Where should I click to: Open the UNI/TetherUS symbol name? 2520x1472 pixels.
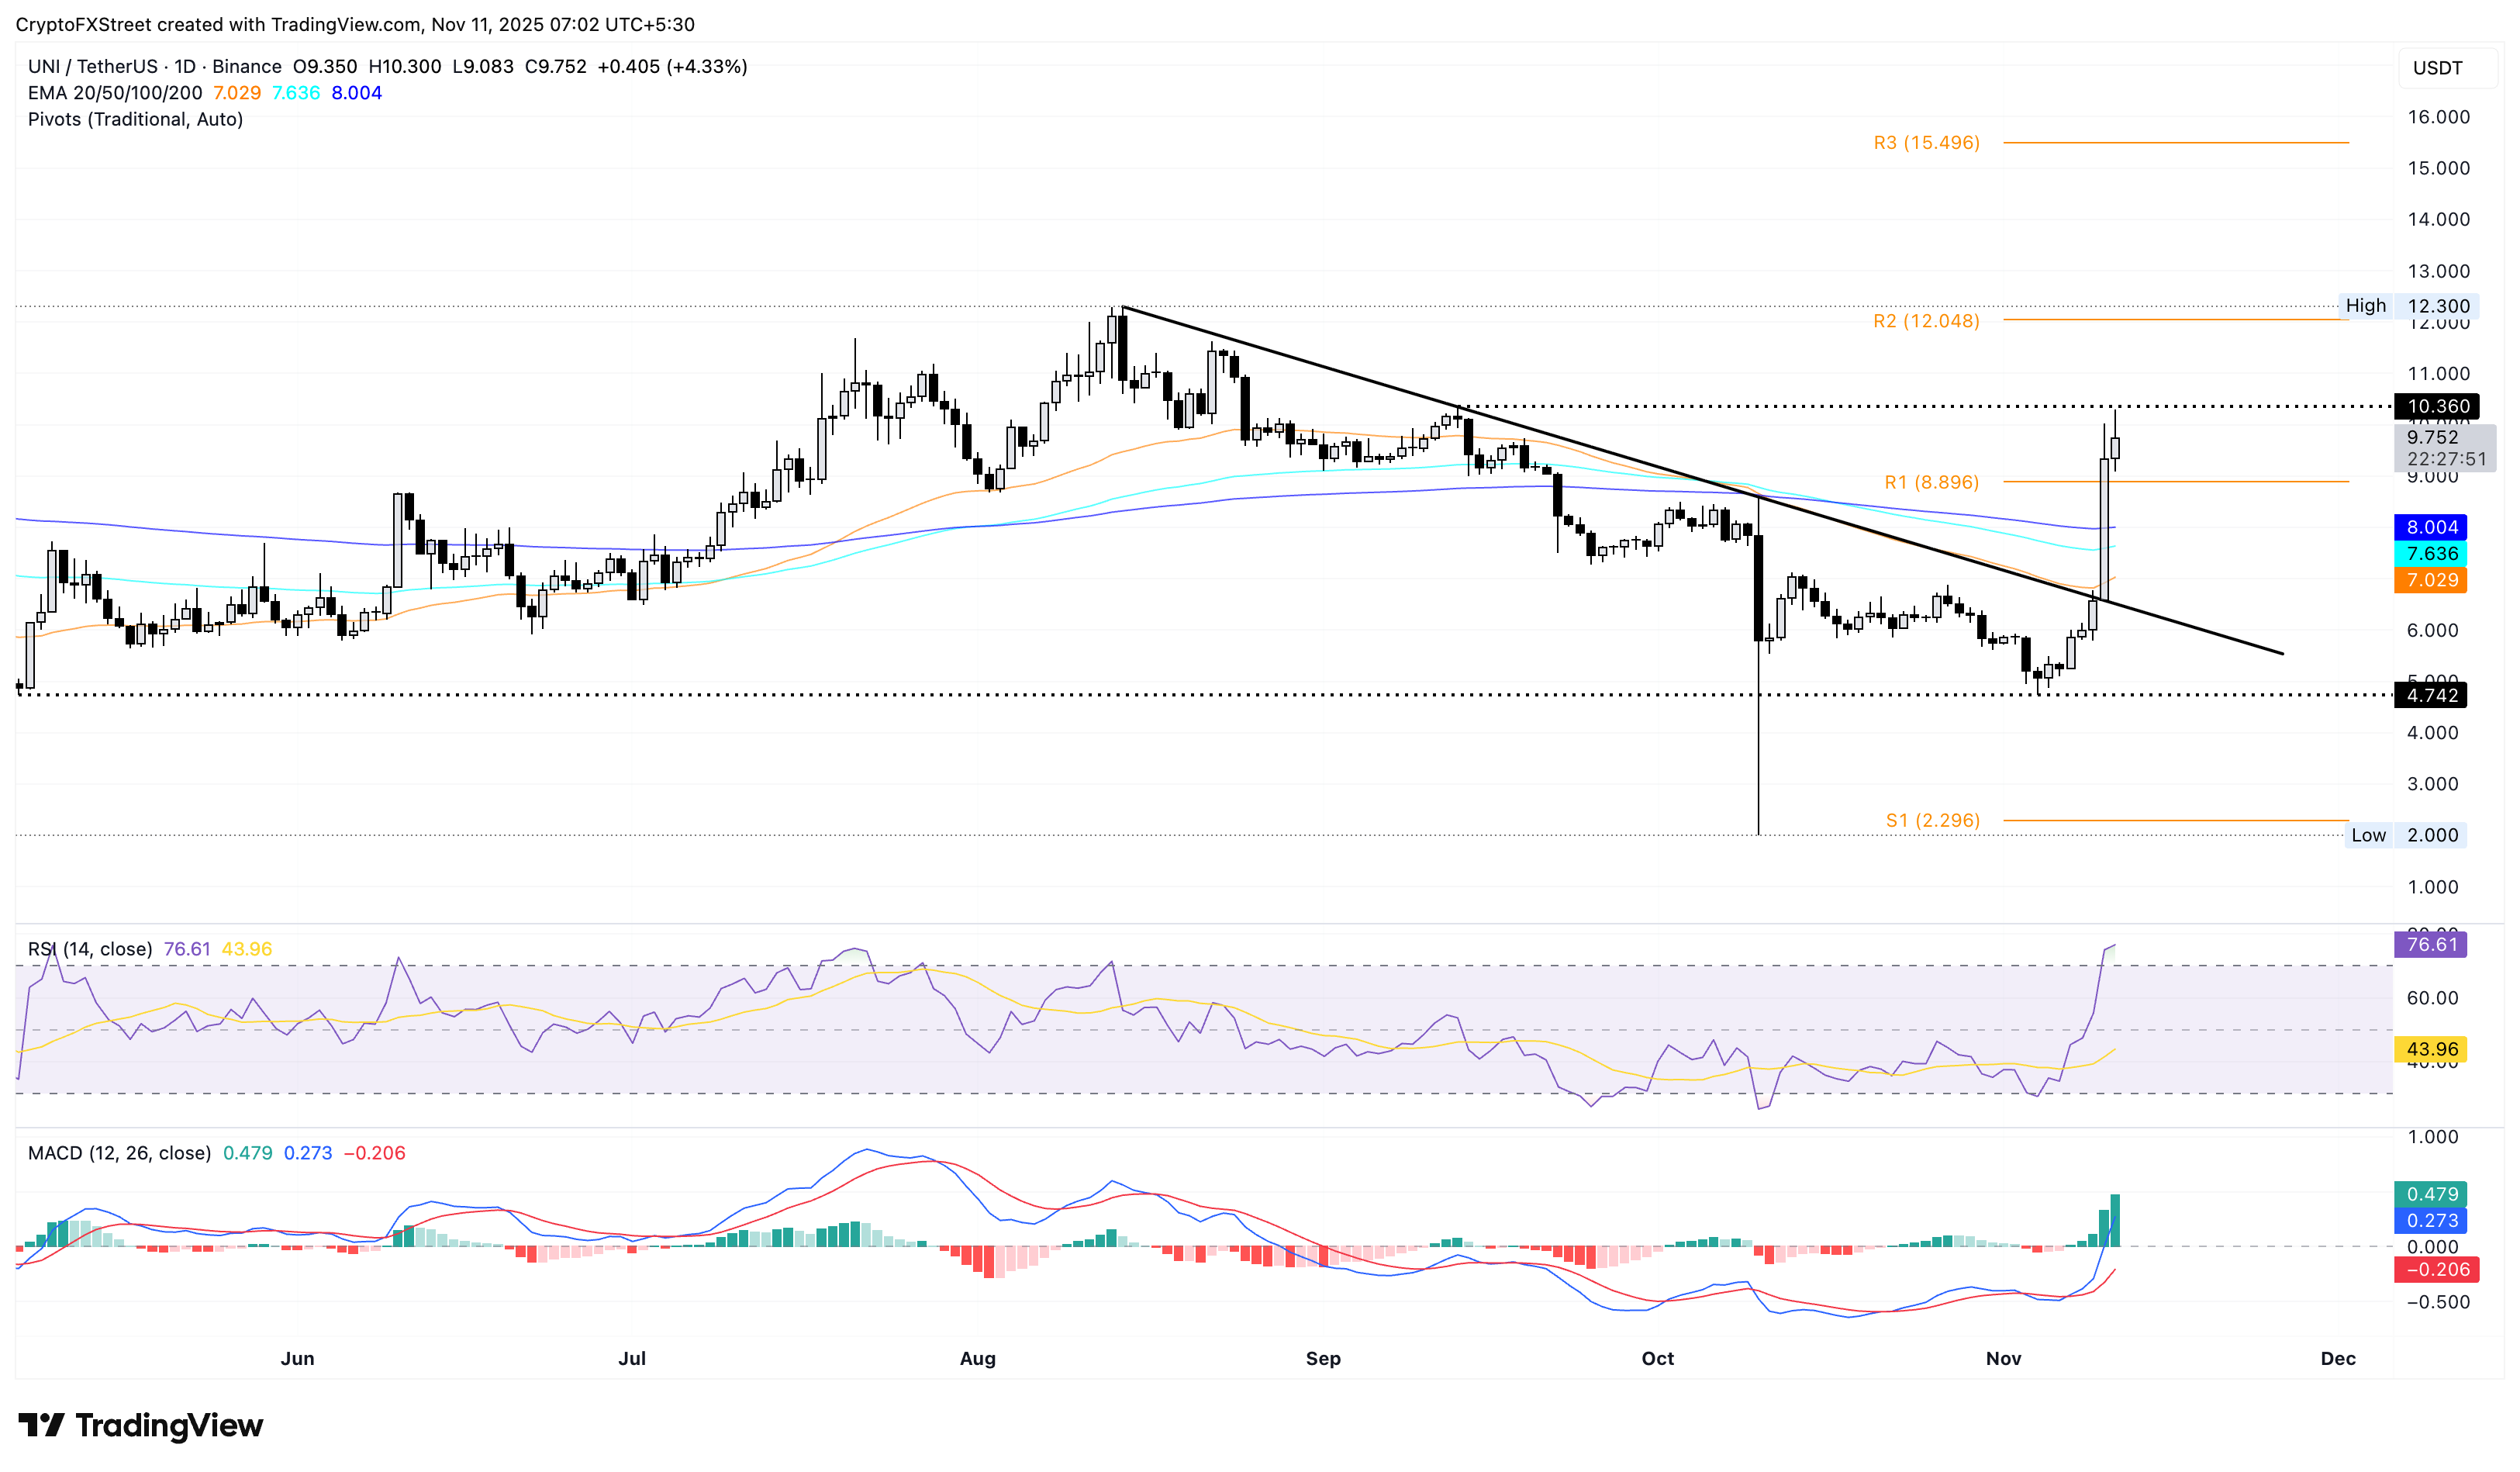[95, 66]
